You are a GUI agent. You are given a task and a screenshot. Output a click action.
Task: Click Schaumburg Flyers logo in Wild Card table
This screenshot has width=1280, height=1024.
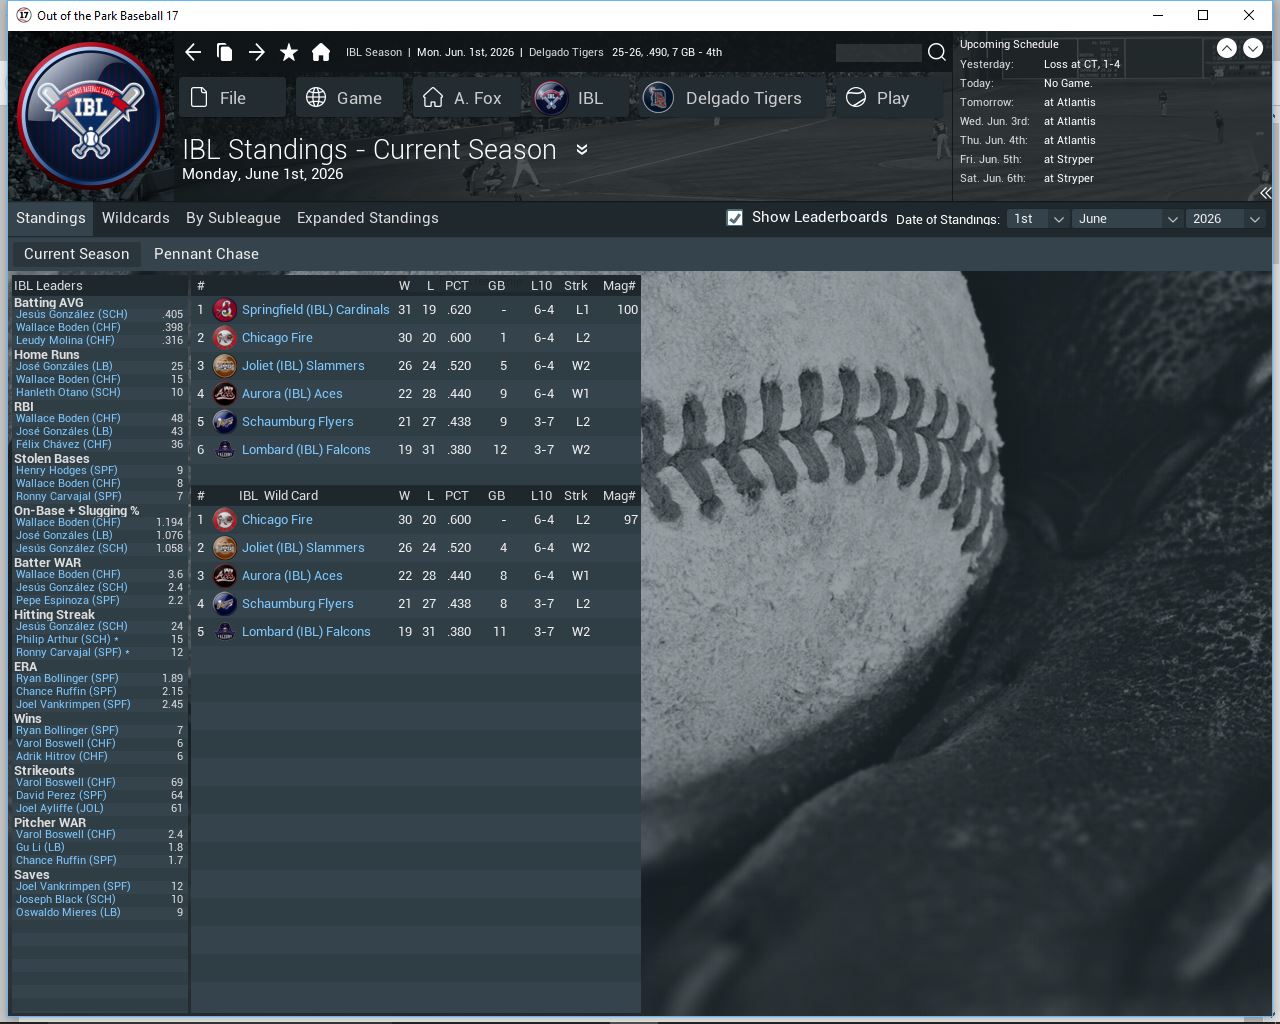click(225, 604)
